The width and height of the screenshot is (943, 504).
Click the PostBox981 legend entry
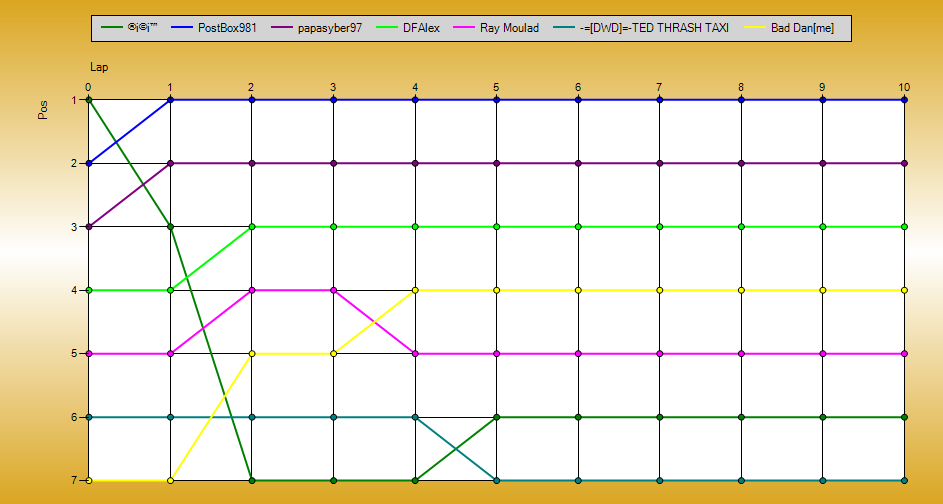(228, 28)
